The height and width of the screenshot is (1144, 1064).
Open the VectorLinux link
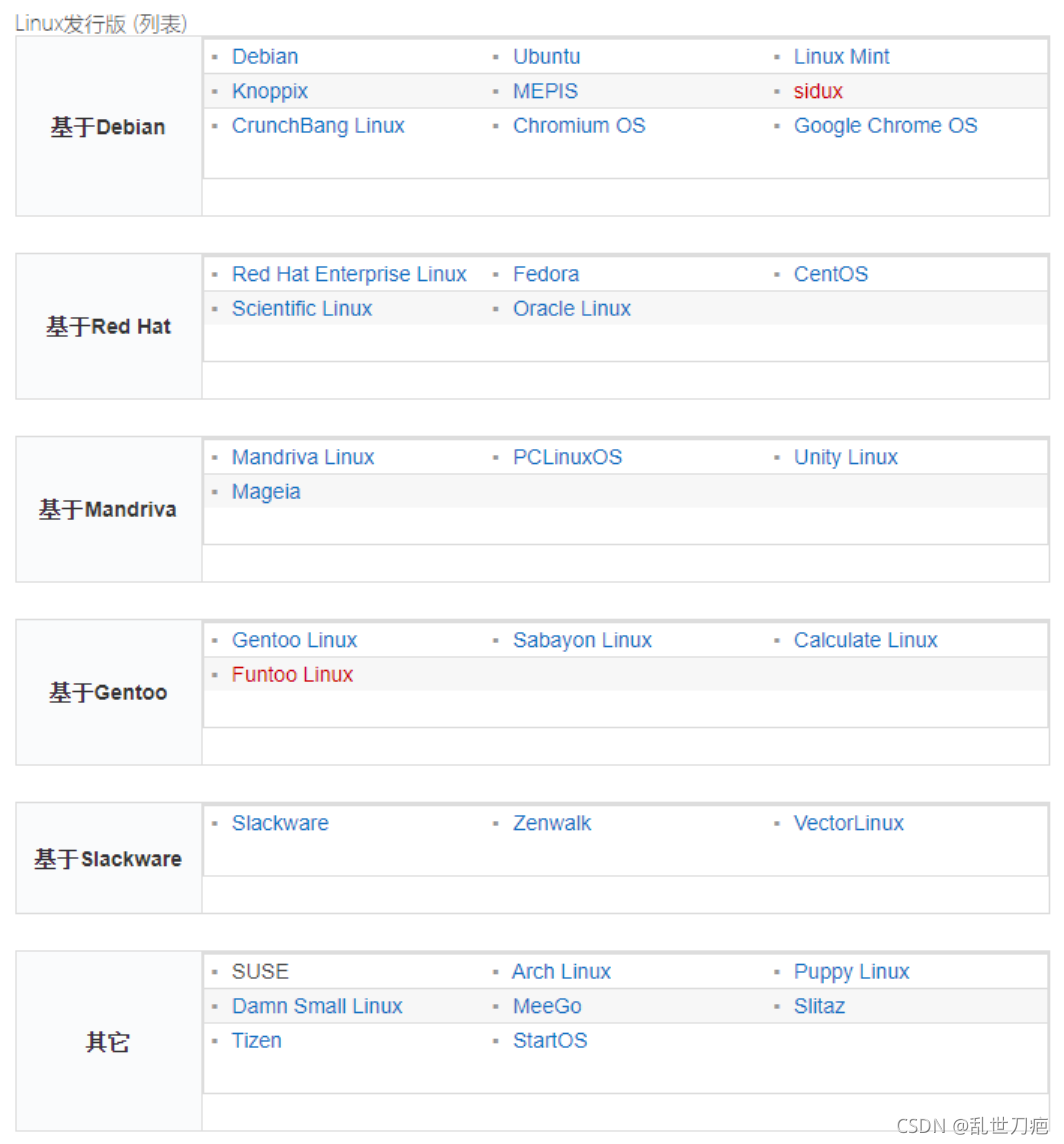[849, 824]
